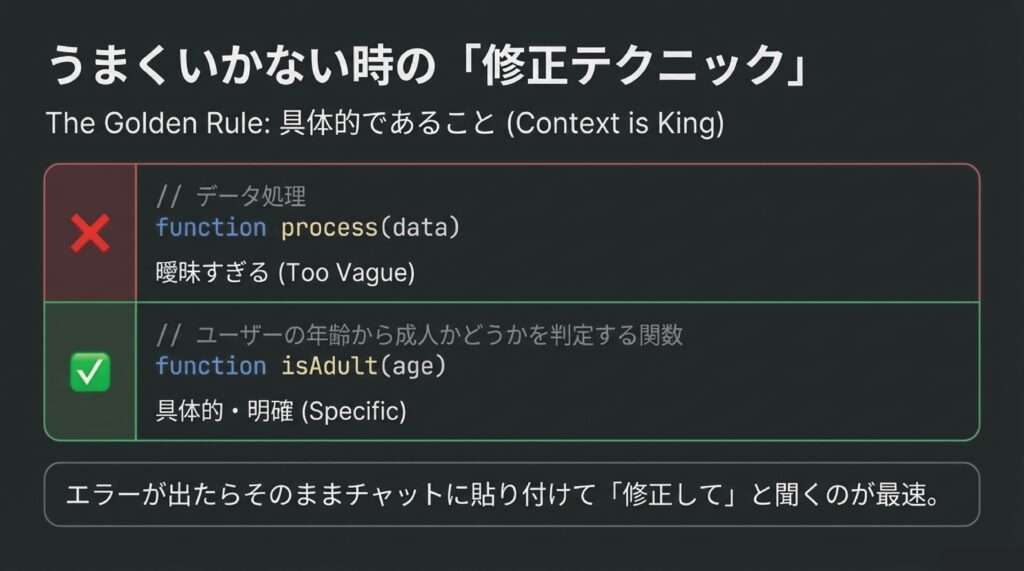Click the "function" keyword before isAdult

pos(211,366)
